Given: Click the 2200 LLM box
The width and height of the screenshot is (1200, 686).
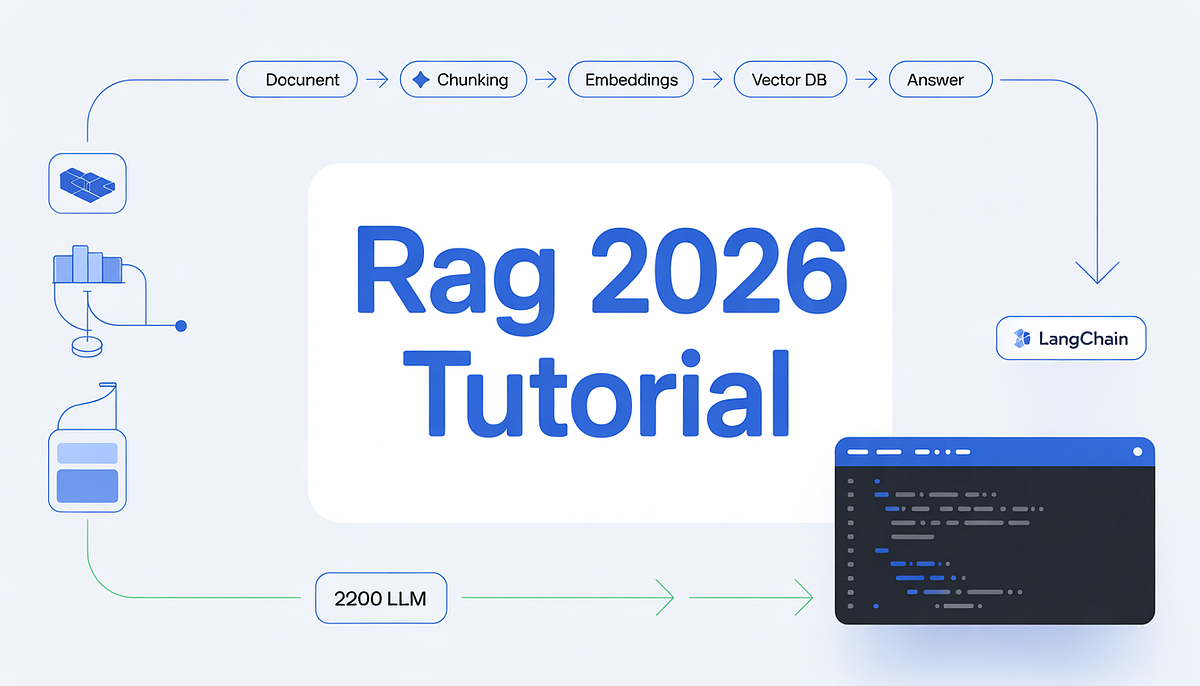Looking at the screenshot, I should pyautogui.click(x=381, y=599).
